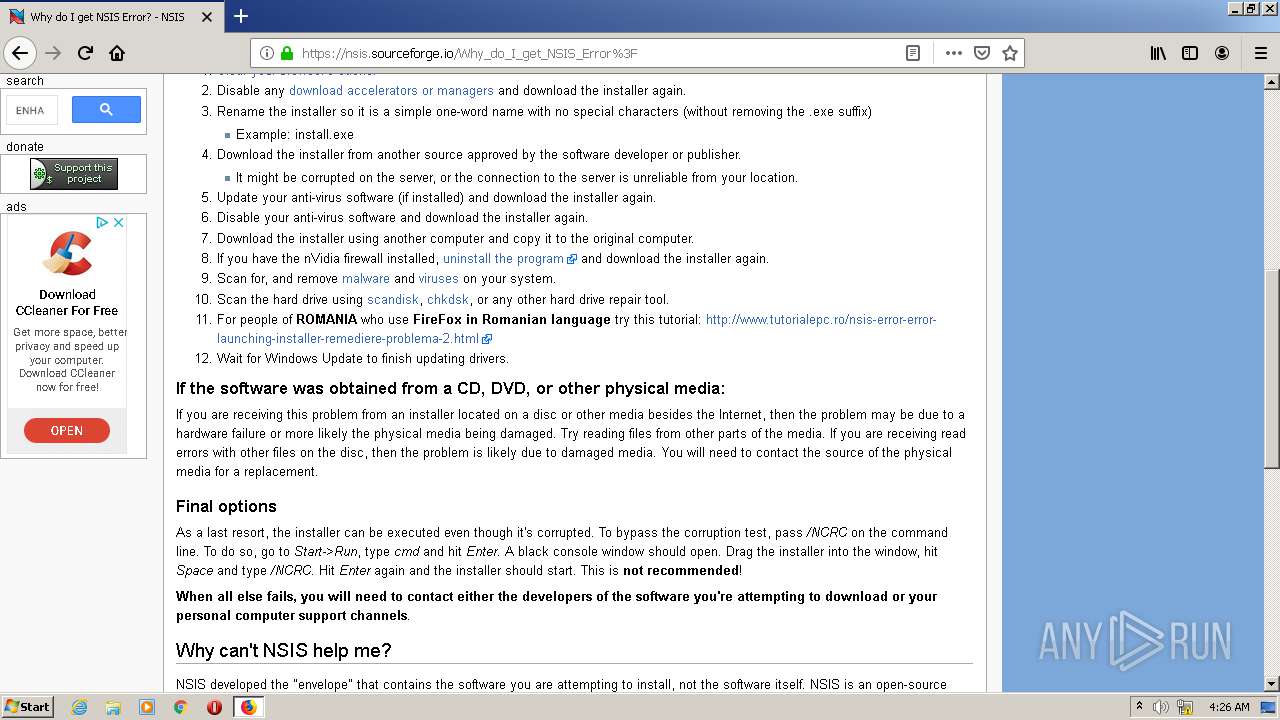
Task: Show site information icon in address bar
Action: 267,53
